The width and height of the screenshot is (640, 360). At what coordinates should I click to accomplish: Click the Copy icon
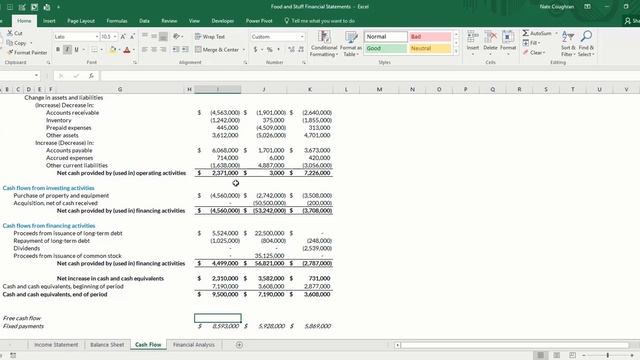click(x=10, y=43)
